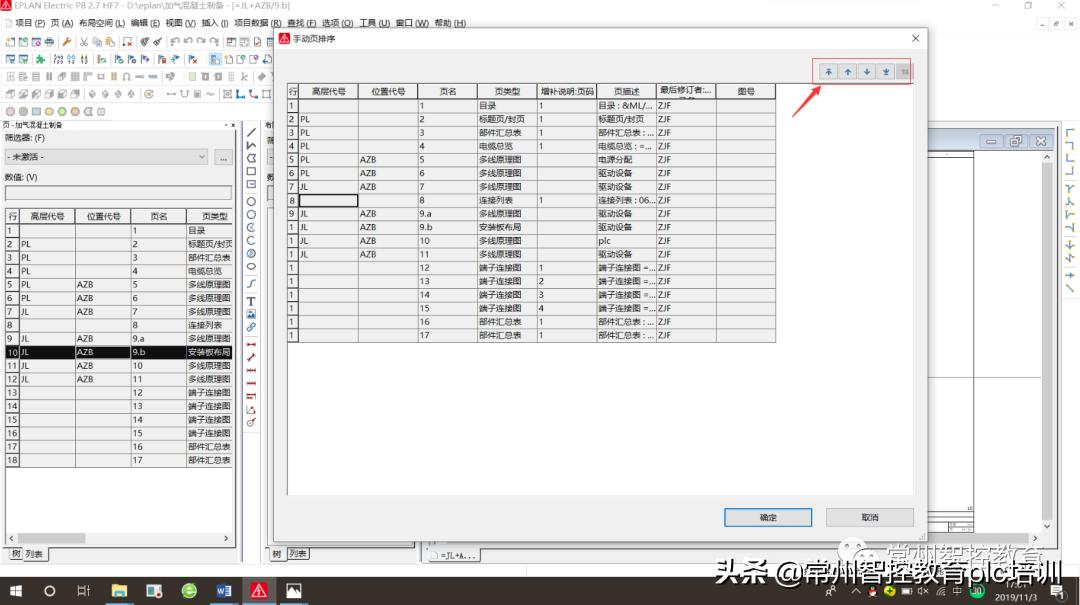Select page 9.b row in dialog table
The width and height of the screenshot is (1080, 605).
[x=531, y=227]
